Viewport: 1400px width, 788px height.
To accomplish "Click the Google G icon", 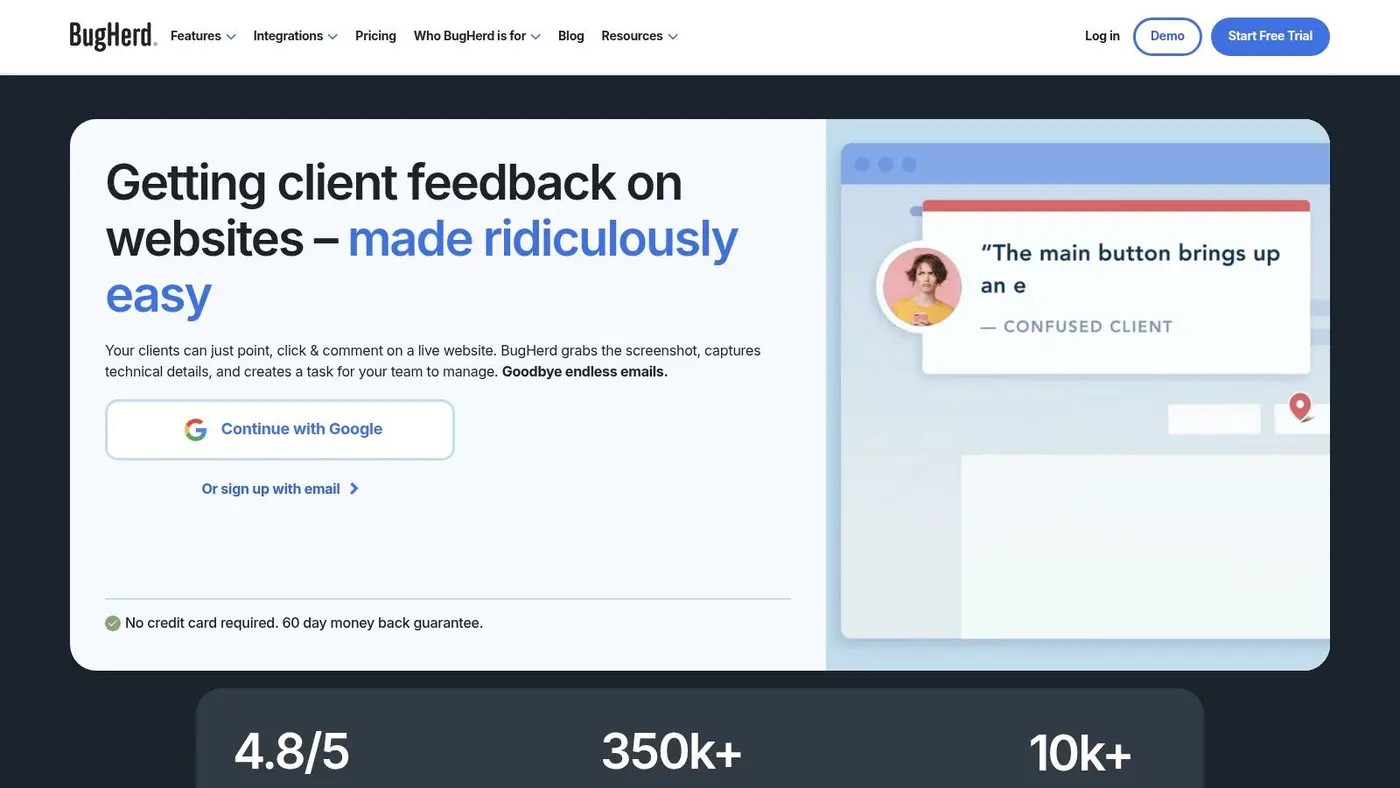I will click(195, 429).
